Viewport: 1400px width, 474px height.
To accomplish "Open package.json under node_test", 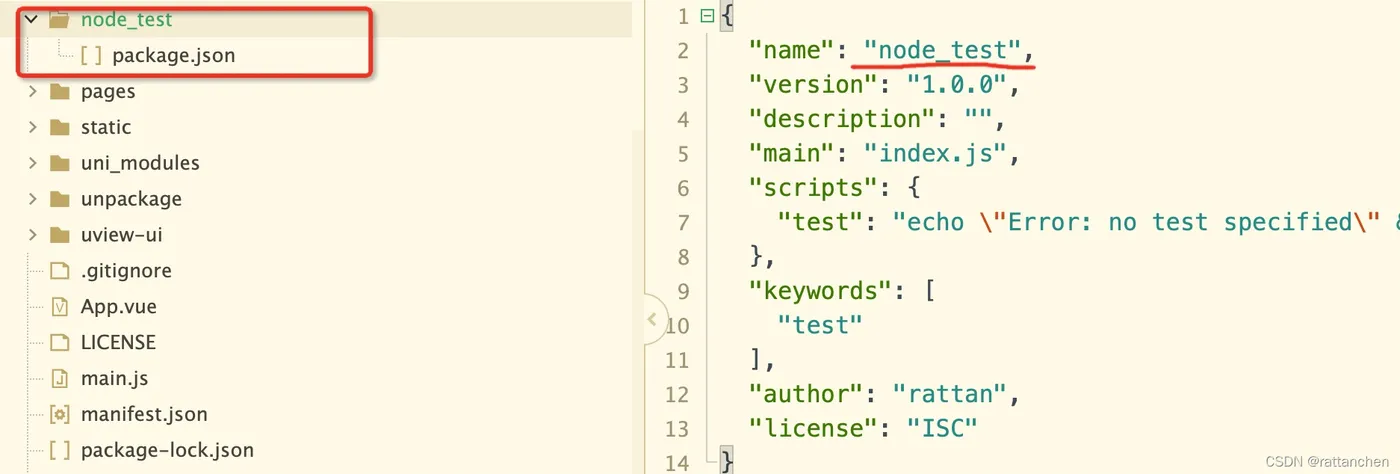I will click(174, 55).
